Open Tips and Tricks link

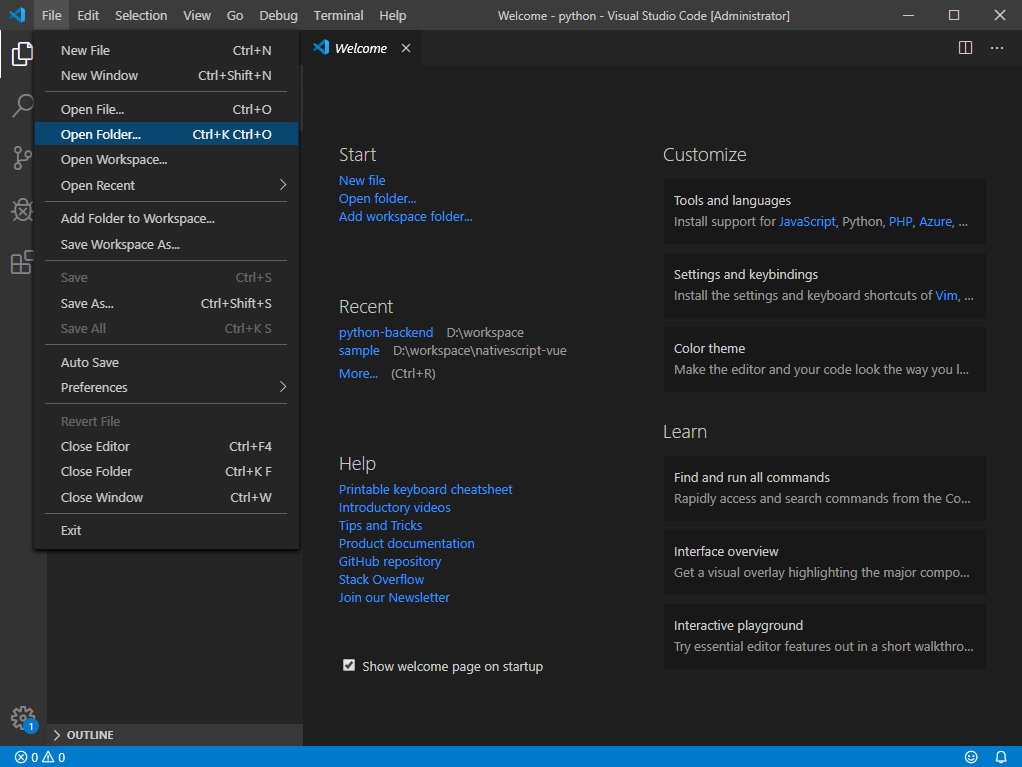(x=380, y=525)
